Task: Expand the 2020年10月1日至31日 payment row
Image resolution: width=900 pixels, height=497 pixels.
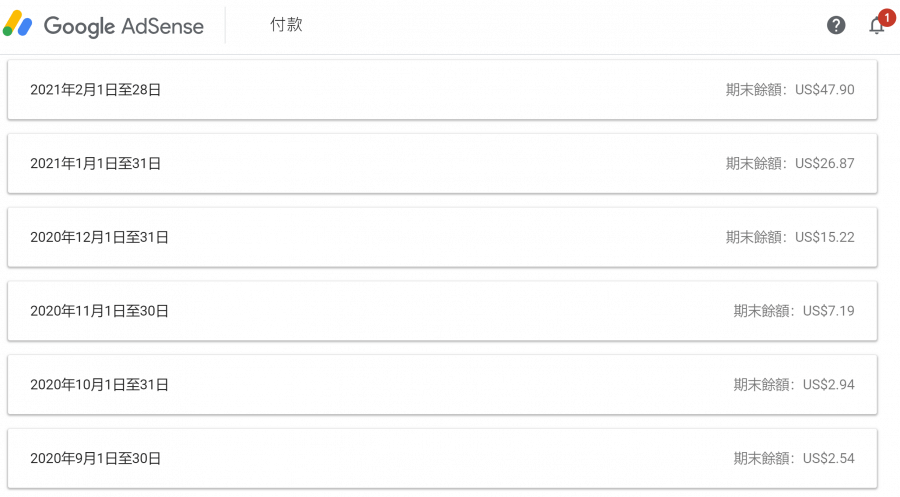Action: tap(442, 385)
